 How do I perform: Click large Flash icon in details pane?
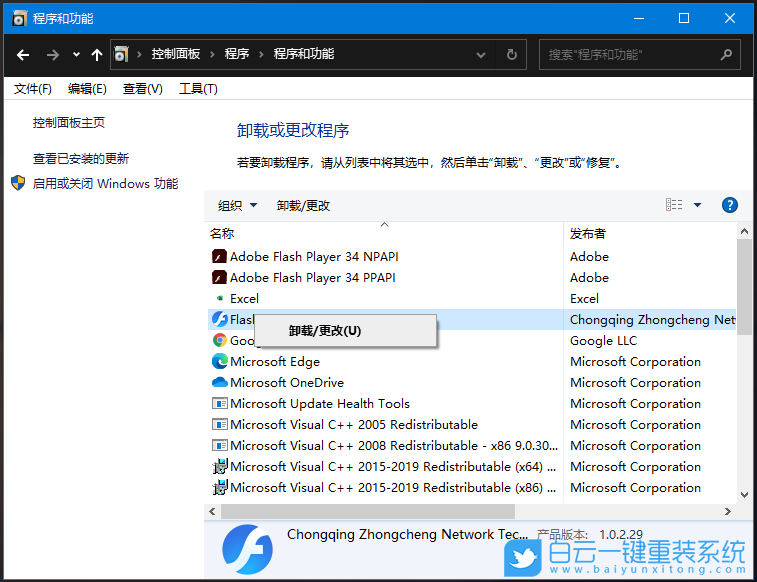(247, 550)
